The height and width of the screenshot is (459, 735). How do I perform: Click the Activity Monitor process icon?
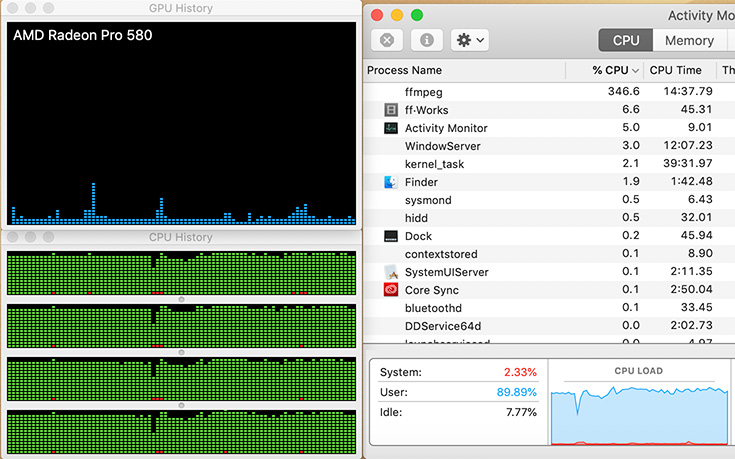[x=391, y=128]
